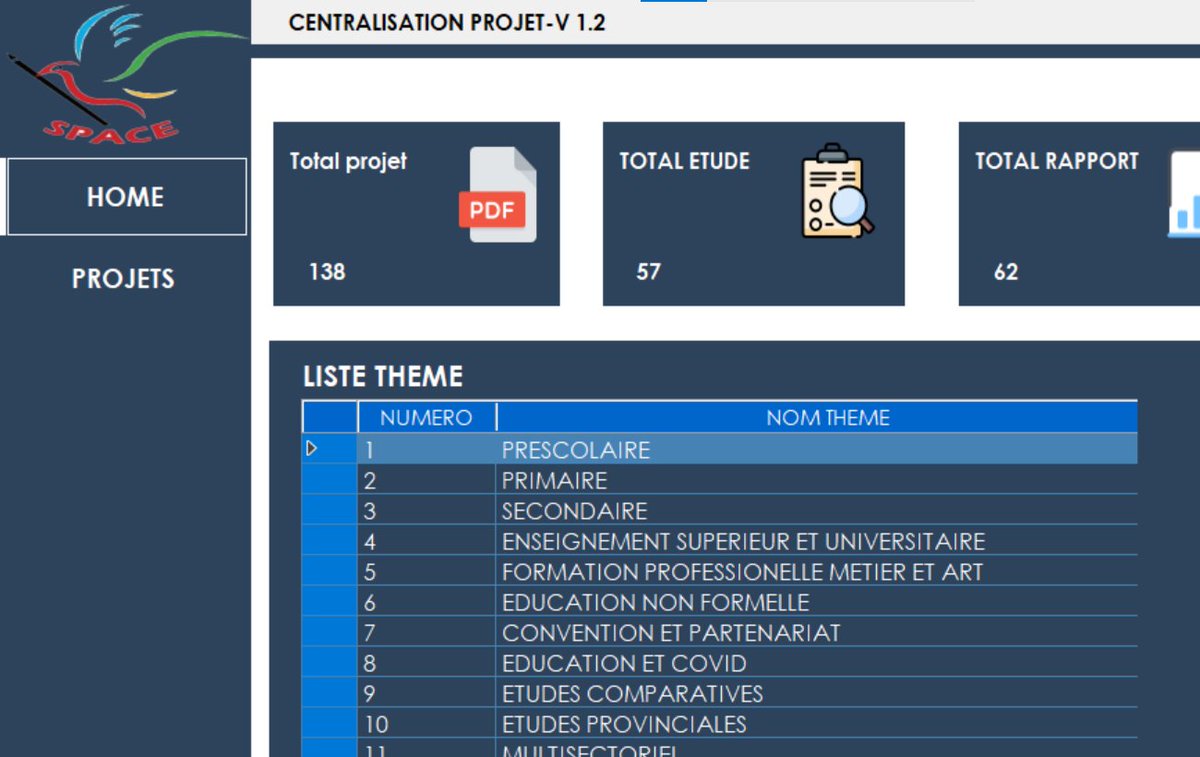Click the clipboard magnifier icon in TOTAL ETUDE
Screen dimensions: 1200x757
pyautogui.click(x=838, y=191)
